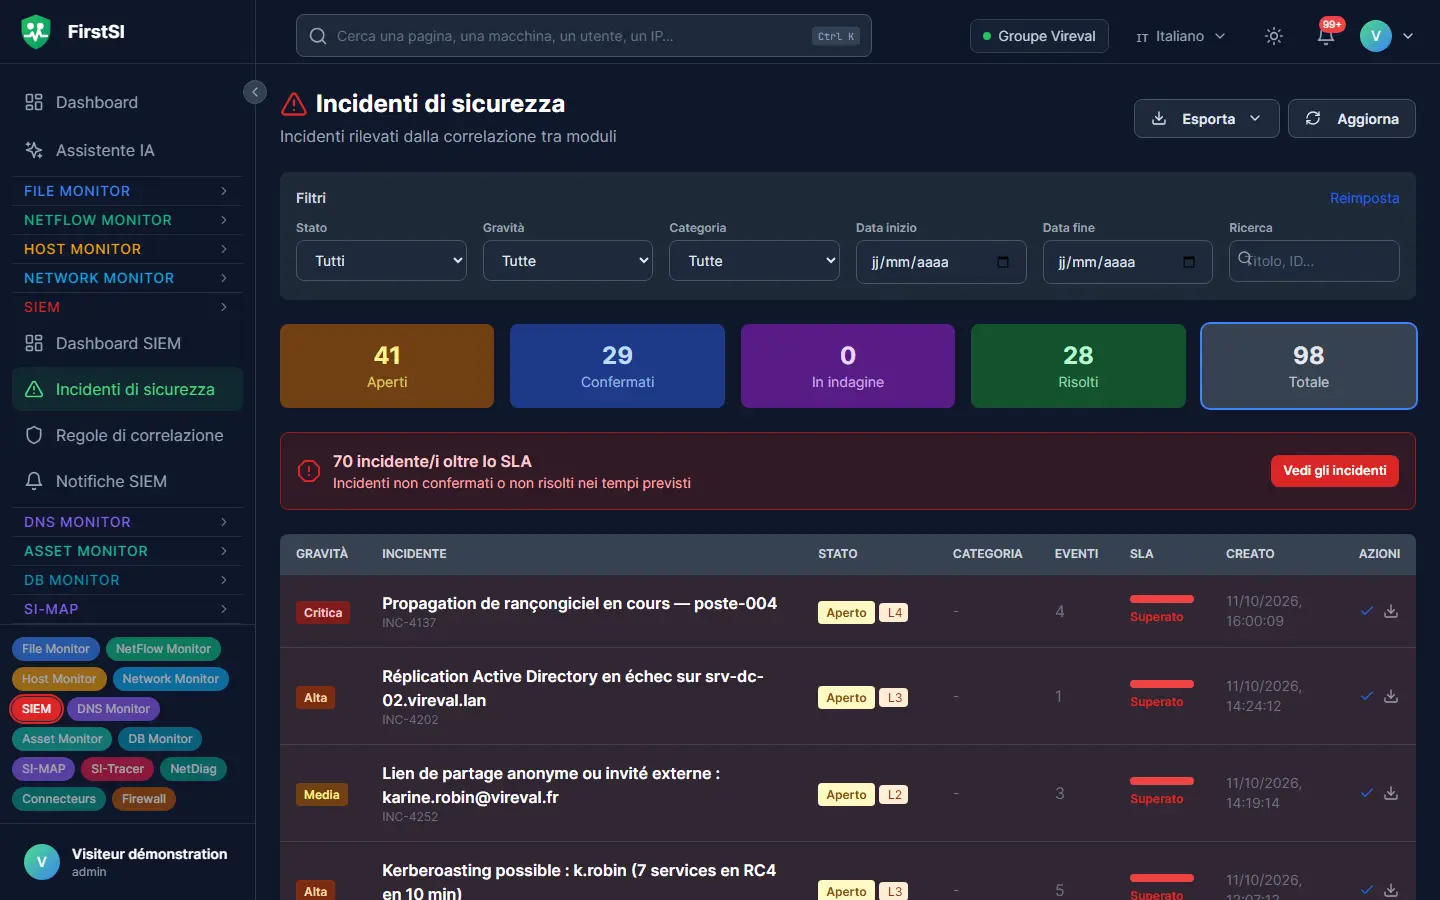
Task: Click the Reimposta filters link
Action: click(1364, 198)
